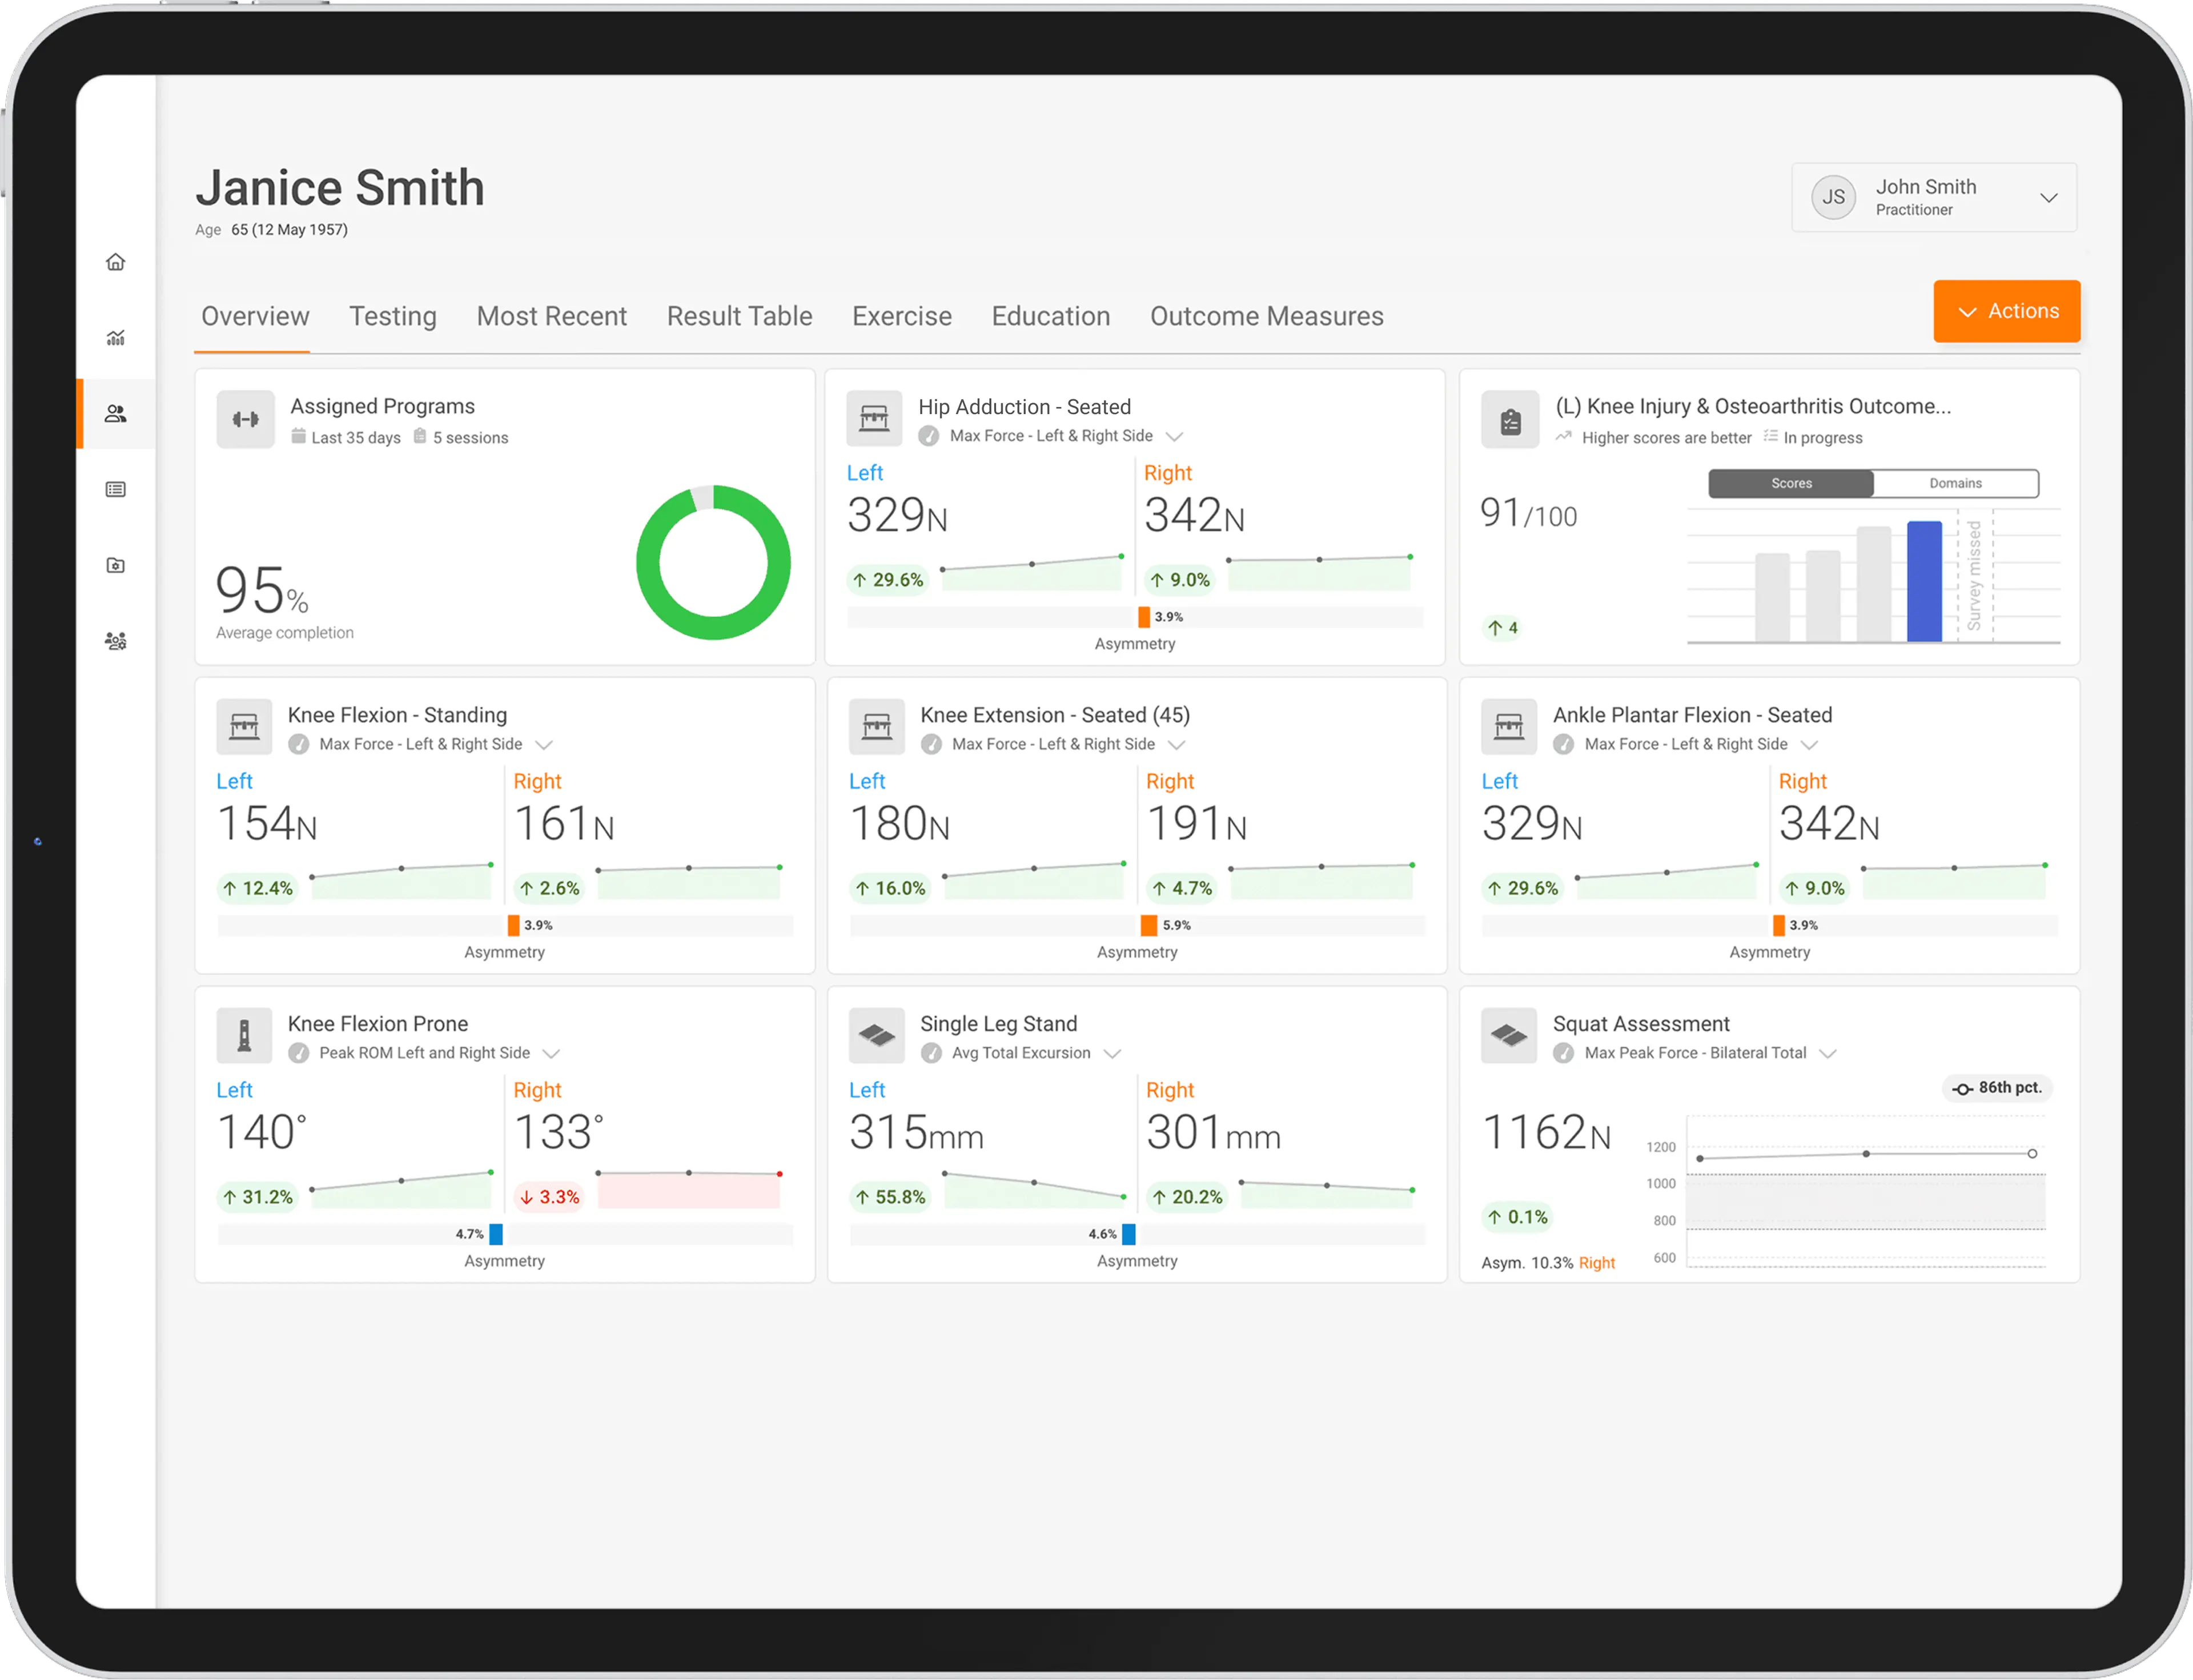Toggle the 86th pct. percentile indicator
This screenshot has width=2193, height=1680.
tap(1997, 1088)
